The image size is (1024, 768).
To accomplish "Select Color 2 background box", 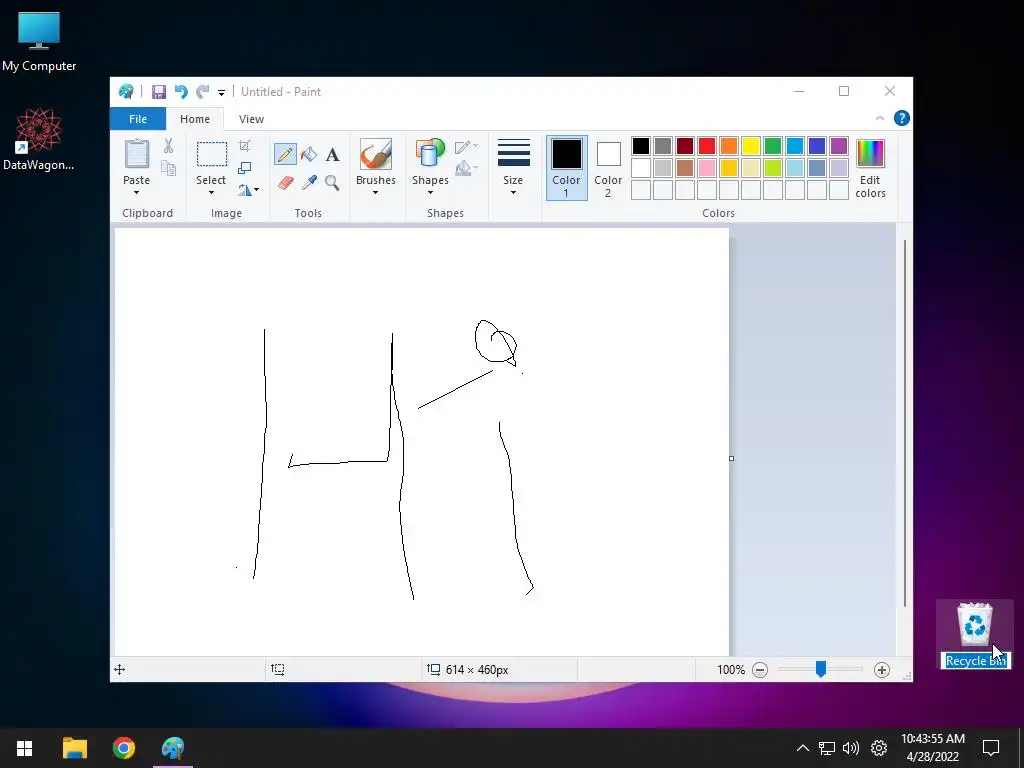I will pyautogui.click(x=608, y=167).
